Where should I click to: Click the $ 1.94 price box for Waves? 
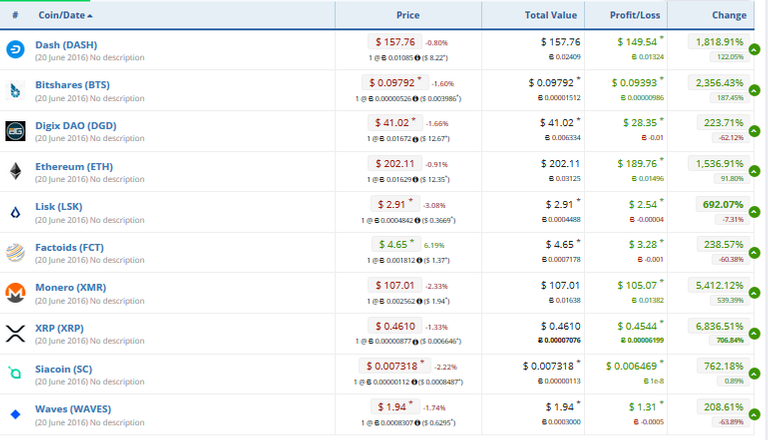(x=395, y=407)
